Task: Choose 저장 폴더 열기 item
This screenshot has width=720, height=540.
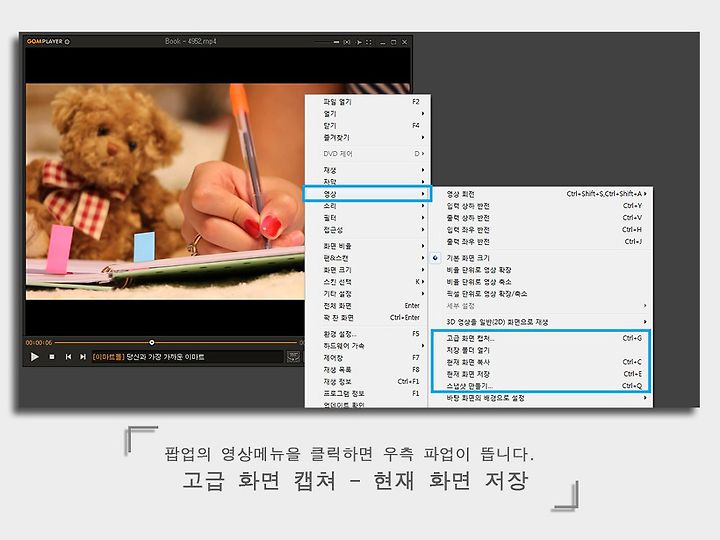Action: (x=540, y=350)
